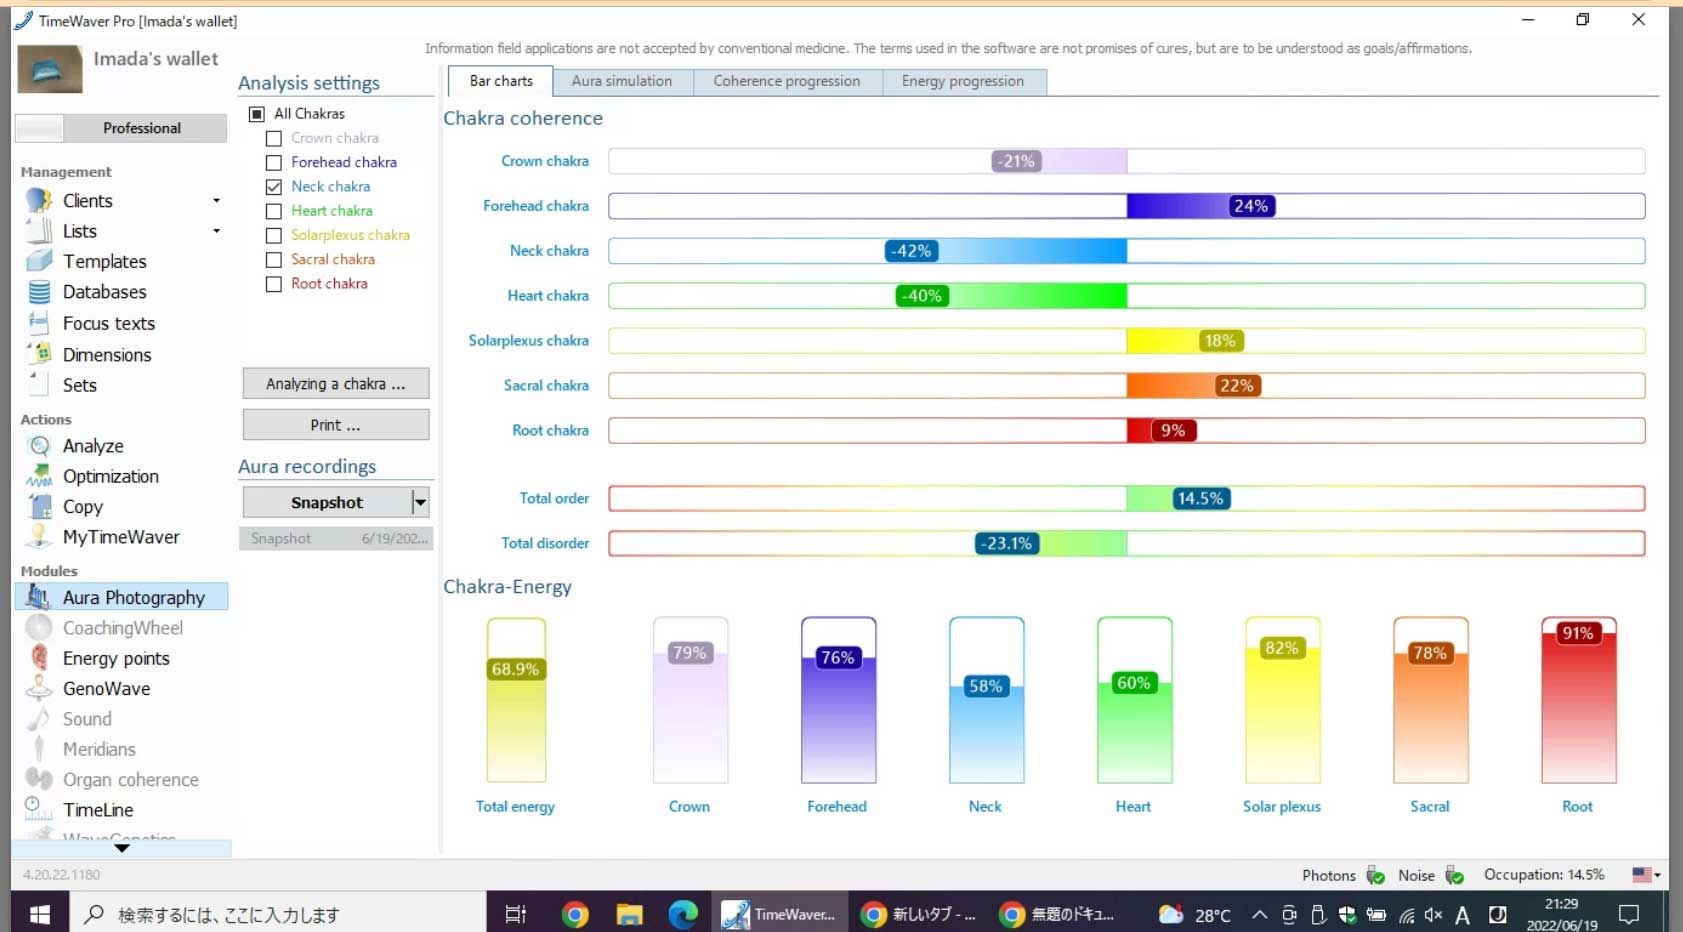Open the Snapshot button dropdown arrow
Screen dimensions: 1683x932
point(420,502)
